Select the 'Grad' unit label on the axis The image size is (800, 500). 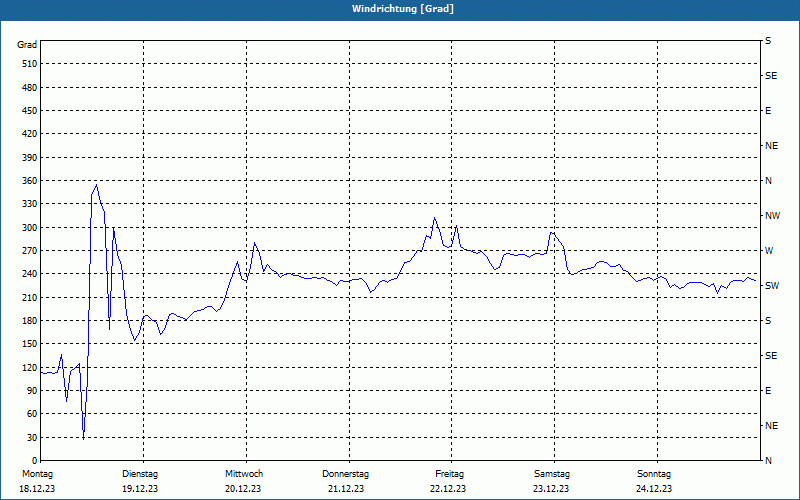click(x=27, y=45)
